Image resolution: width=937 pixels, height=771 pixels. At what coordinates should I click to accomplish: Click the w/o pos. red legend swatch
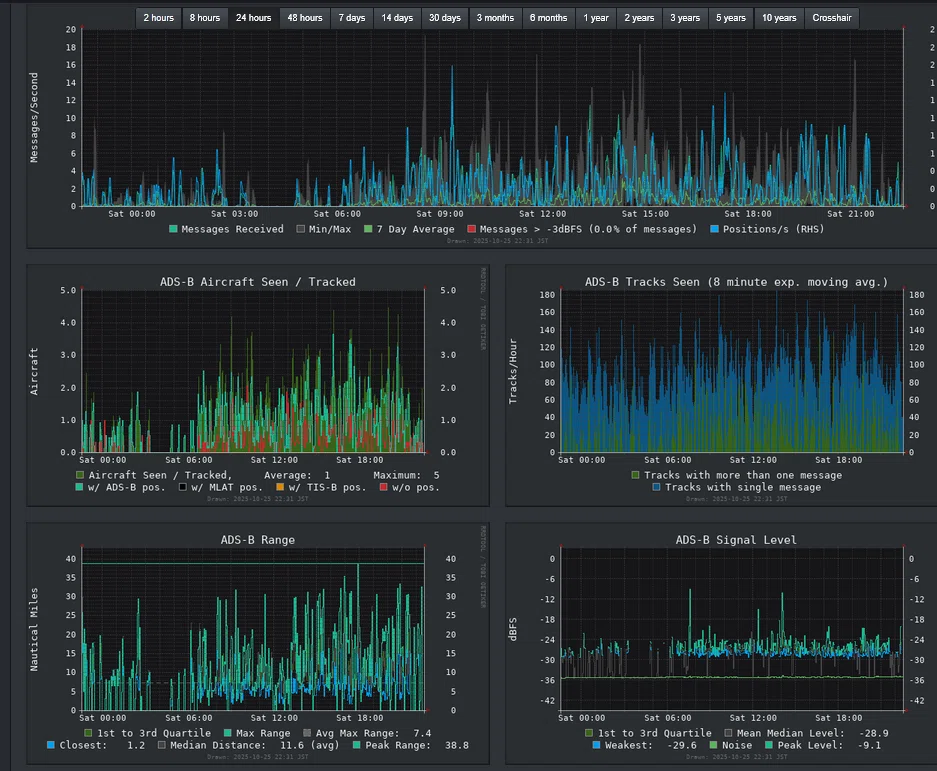tap(383, 487)
